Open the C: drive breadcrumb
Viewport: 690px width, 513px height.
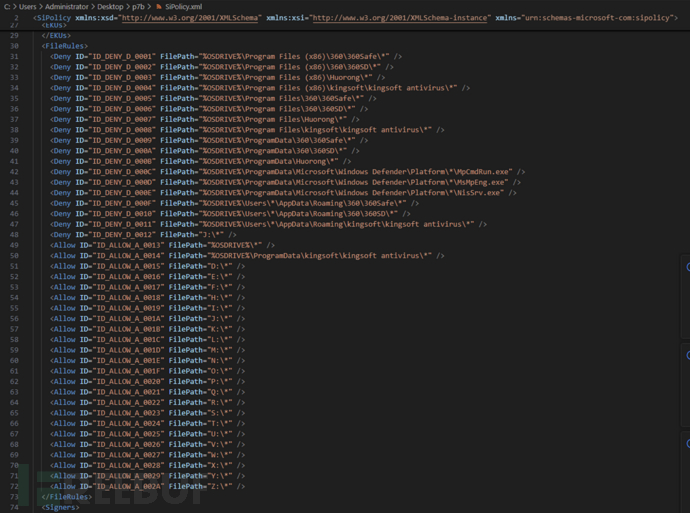7,7
